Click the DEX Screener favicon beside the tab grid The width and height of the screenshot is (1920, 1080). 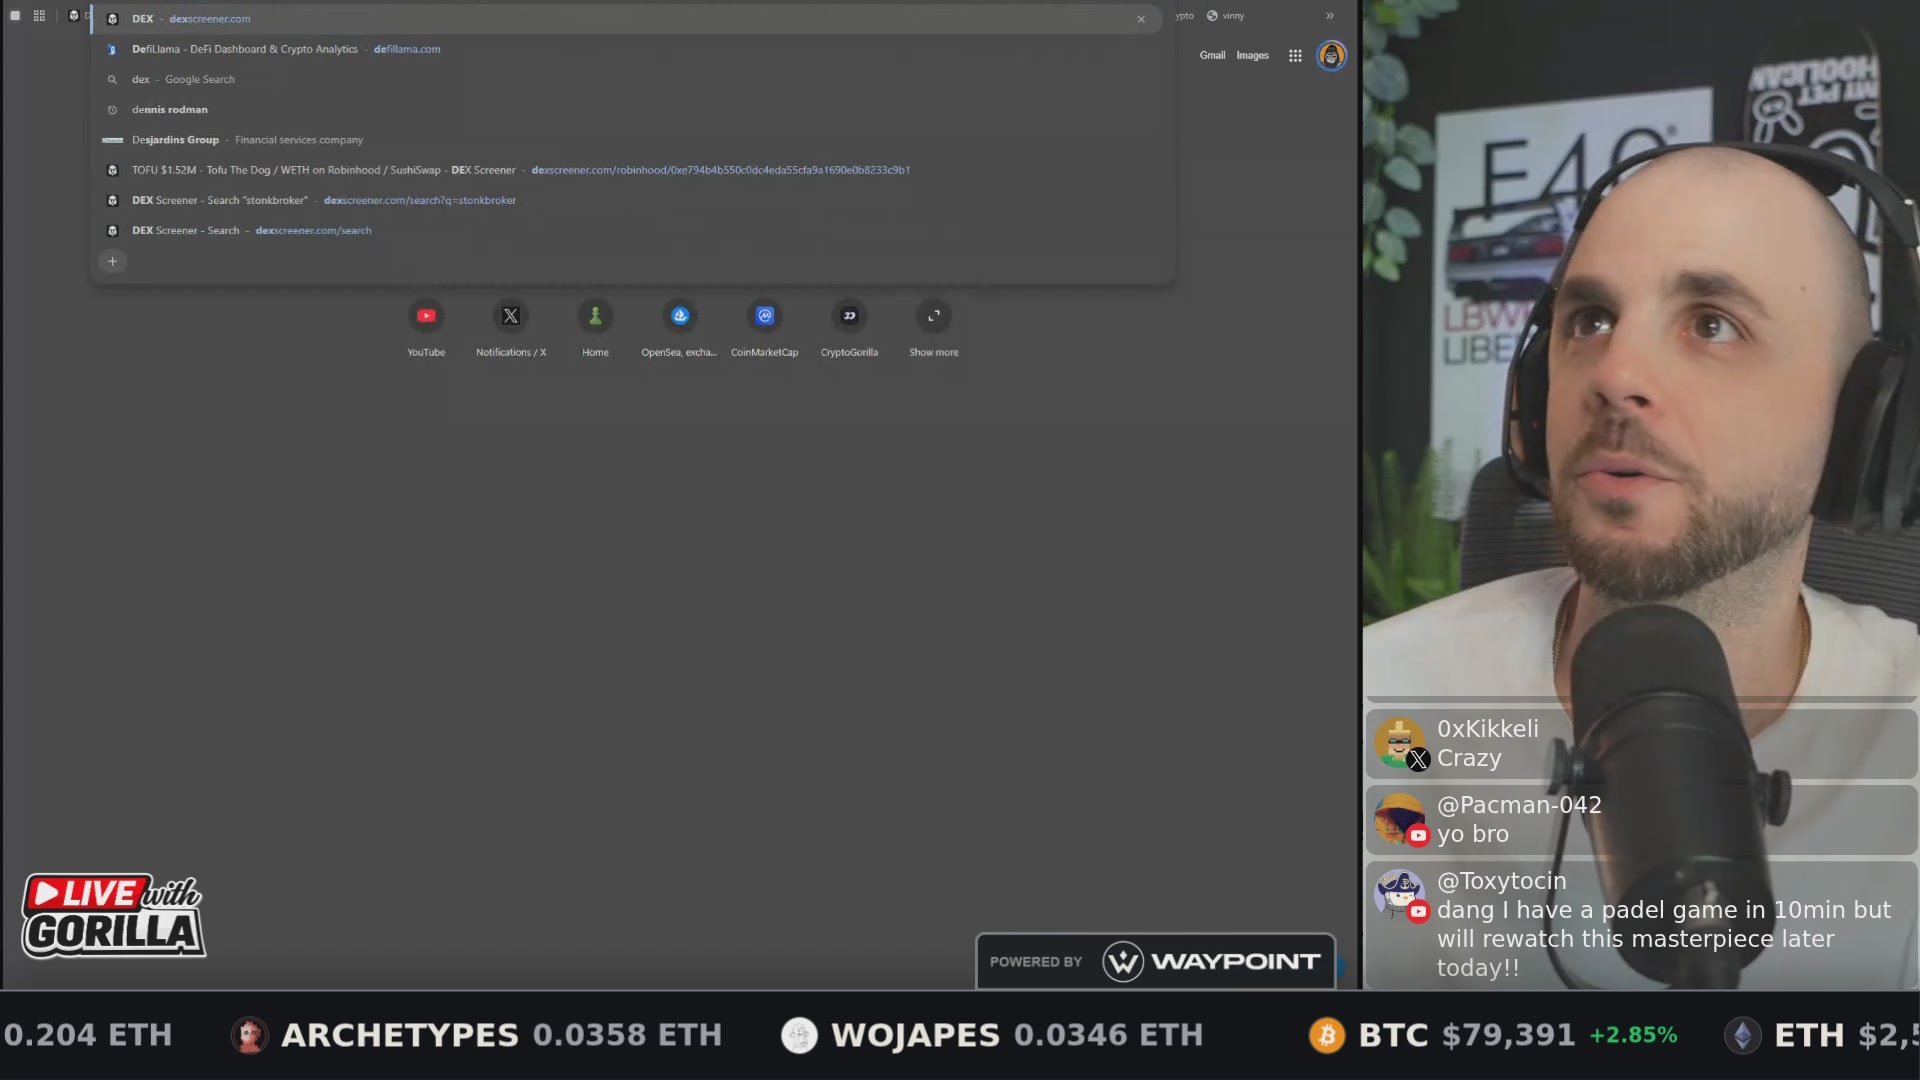point(73,16)
